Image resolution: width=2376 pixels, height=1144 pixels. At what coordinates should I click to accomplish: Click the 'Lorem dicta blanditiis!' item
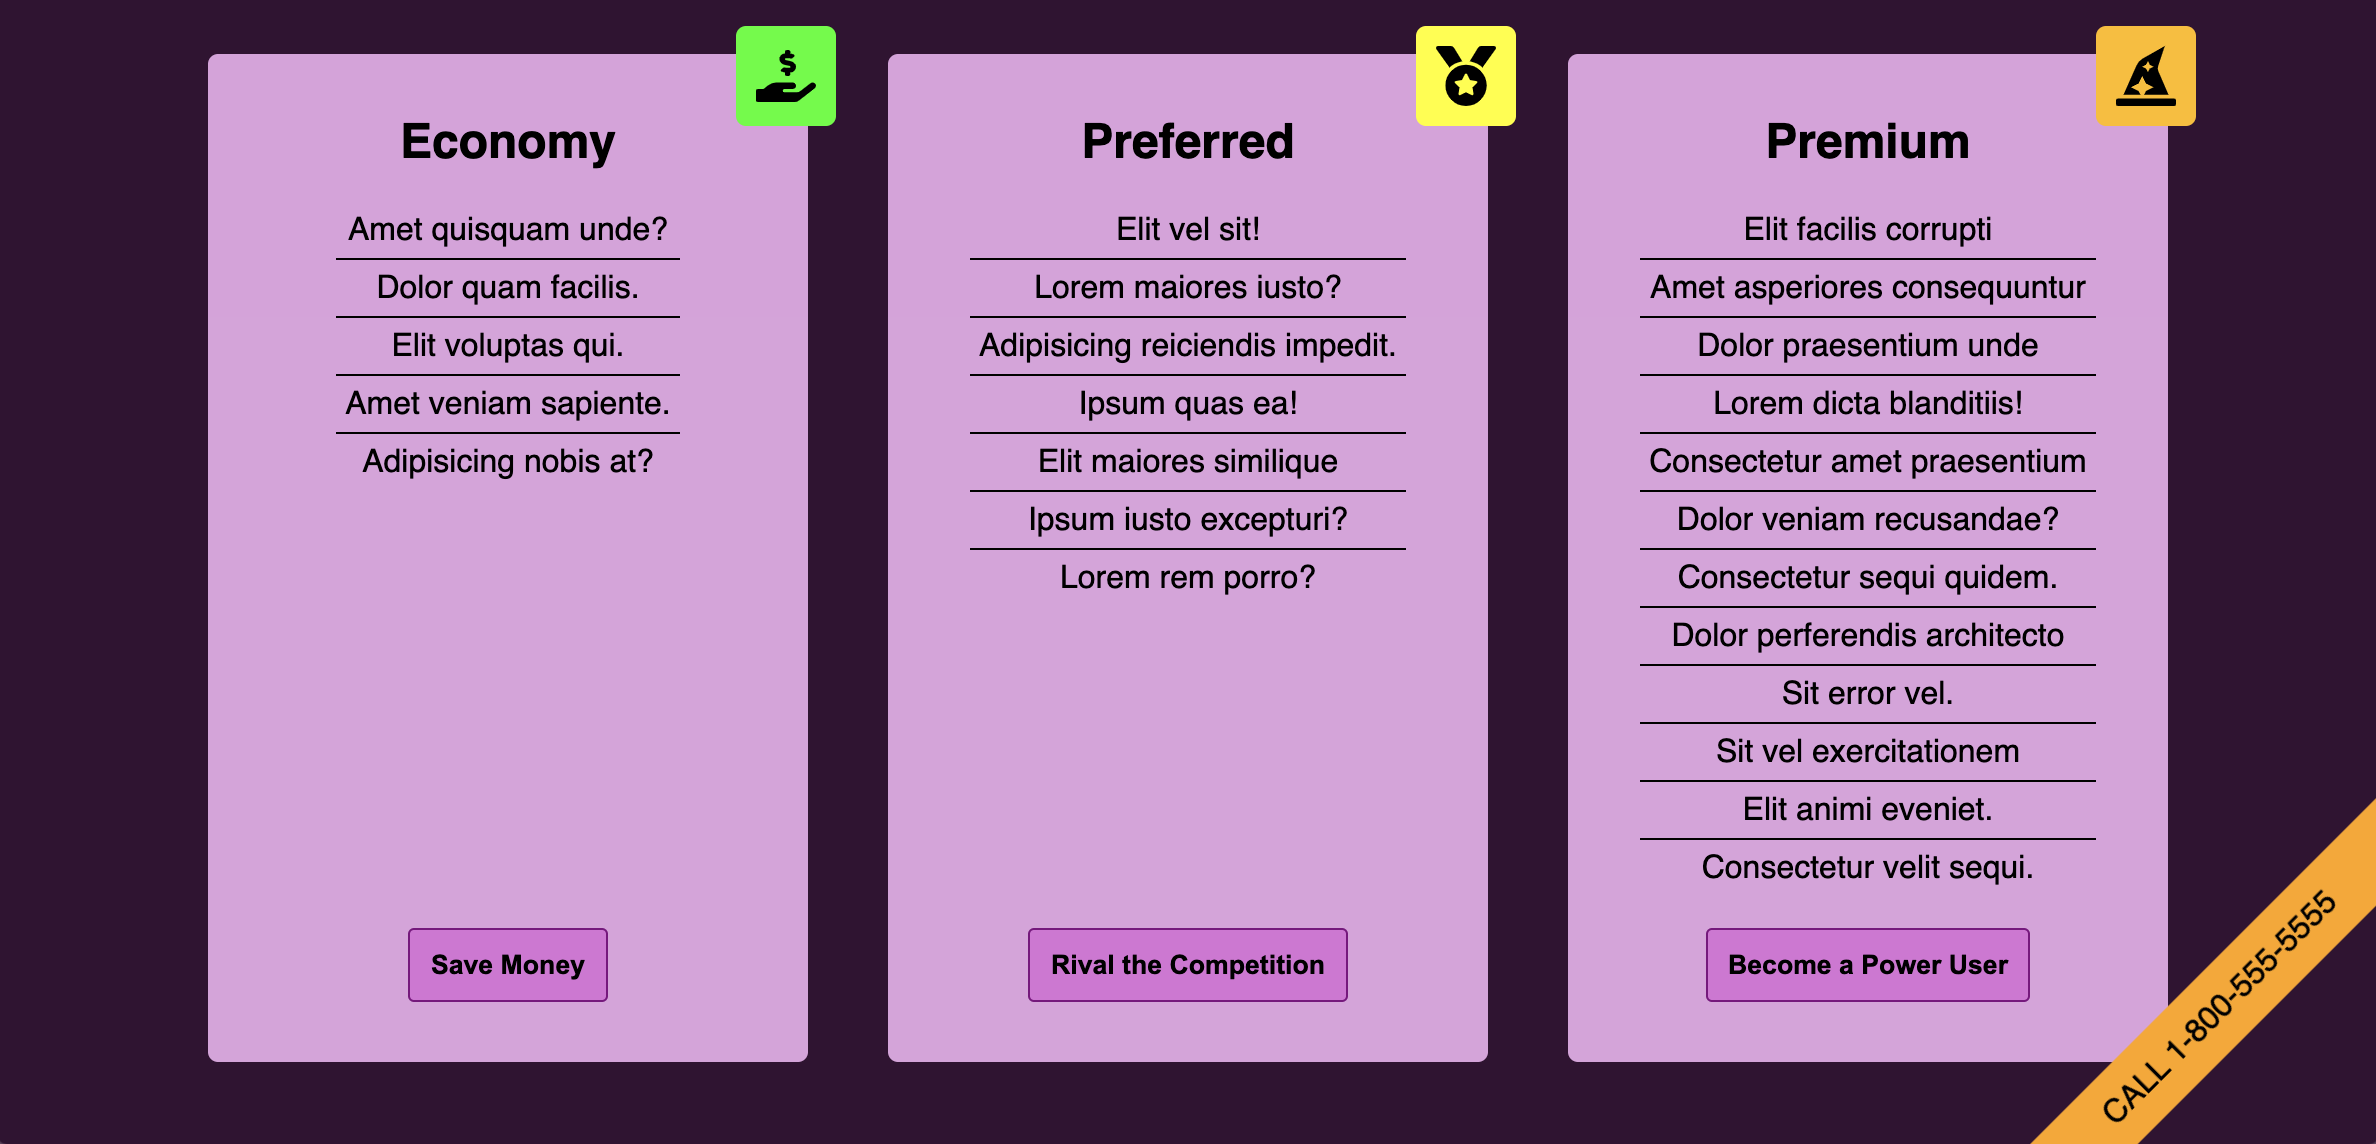pos(1868,404)
